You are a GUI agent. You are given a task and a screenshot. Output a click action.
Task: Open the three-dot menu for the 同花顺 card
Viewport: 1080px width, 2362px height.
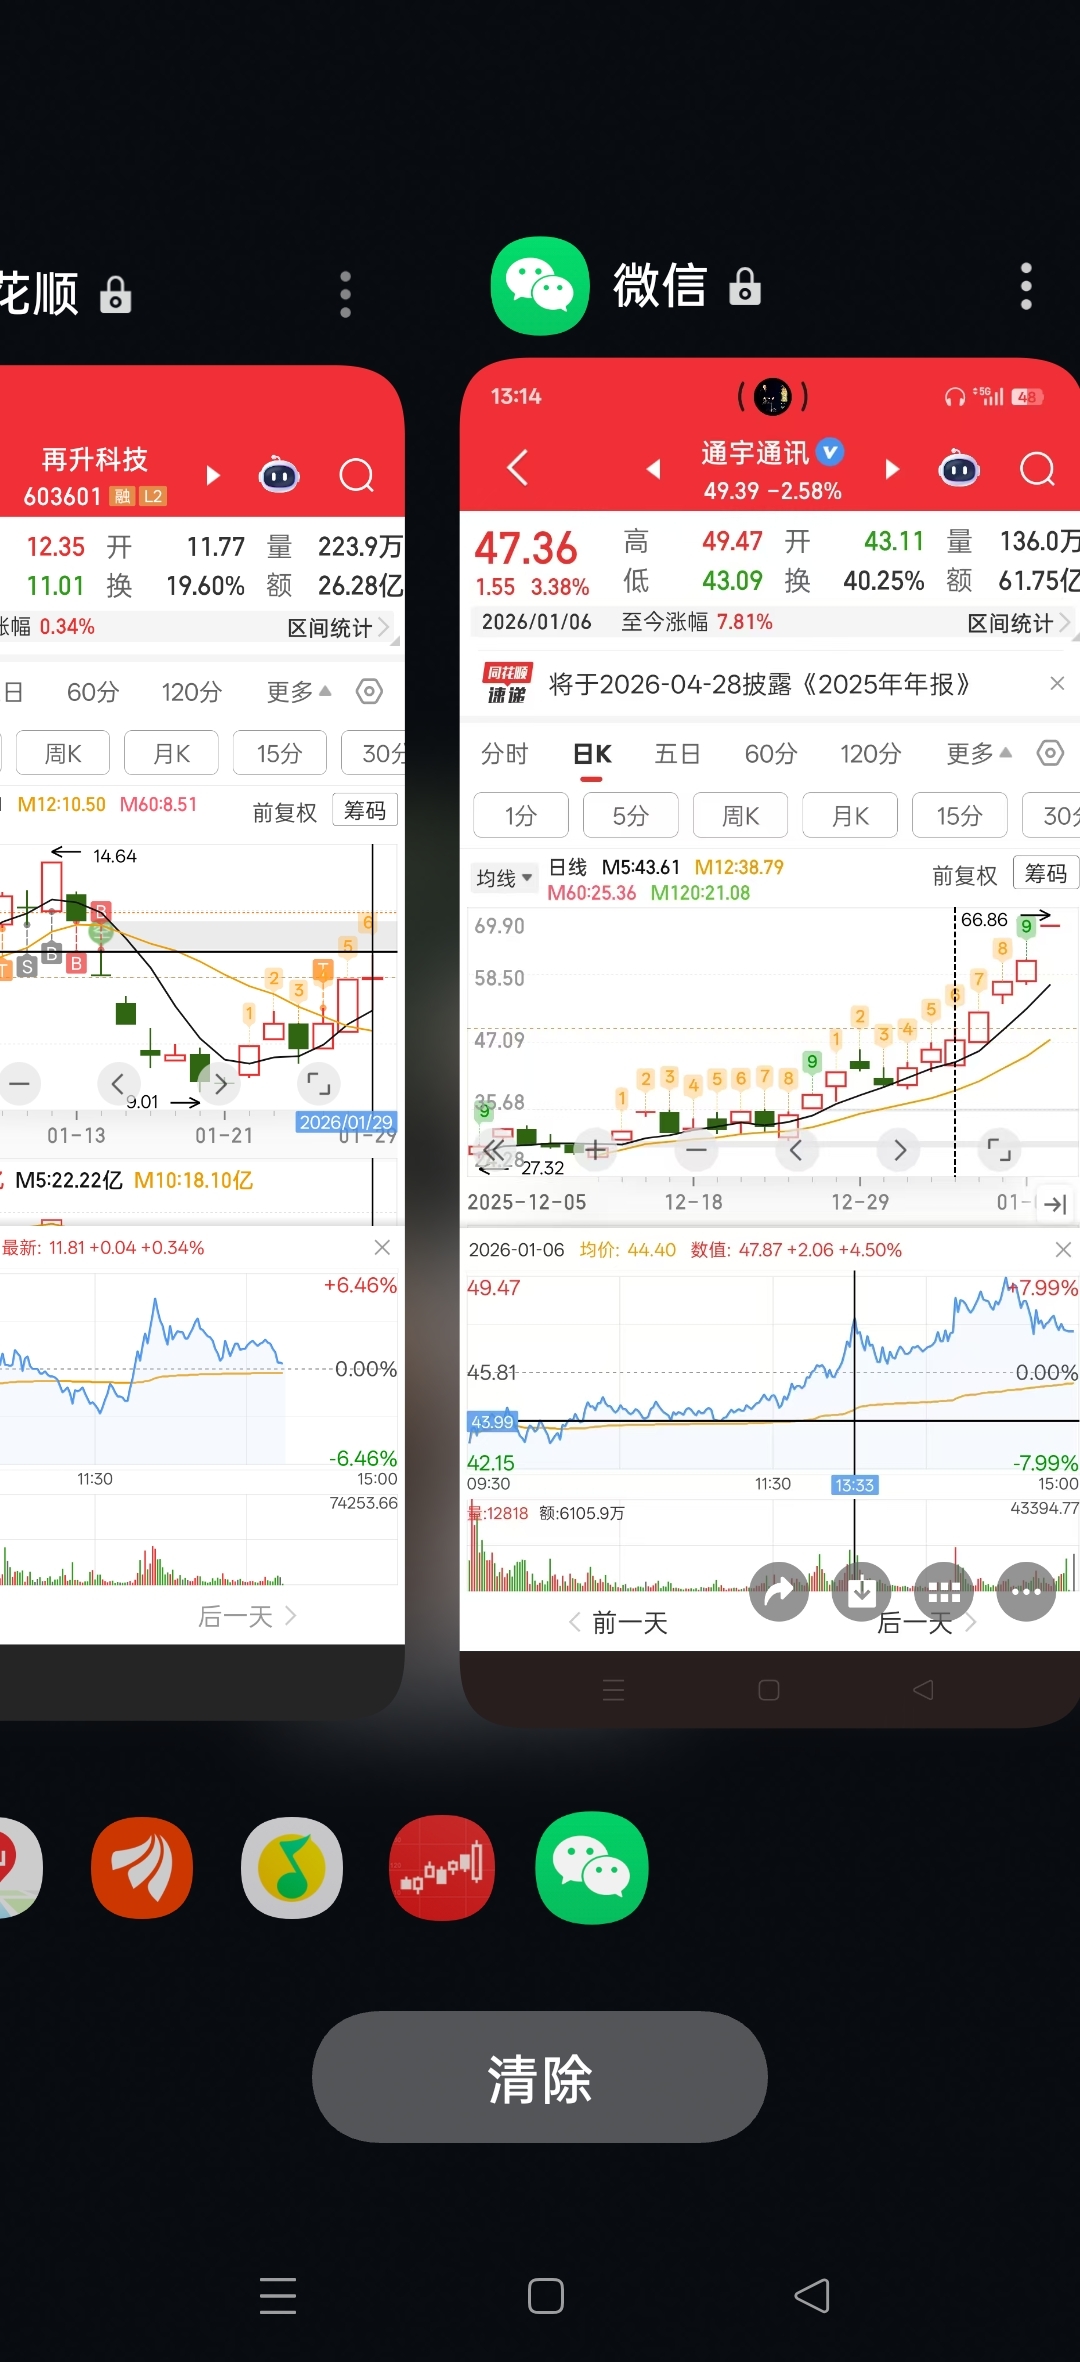pyautogui.click(x=345, y=295)
